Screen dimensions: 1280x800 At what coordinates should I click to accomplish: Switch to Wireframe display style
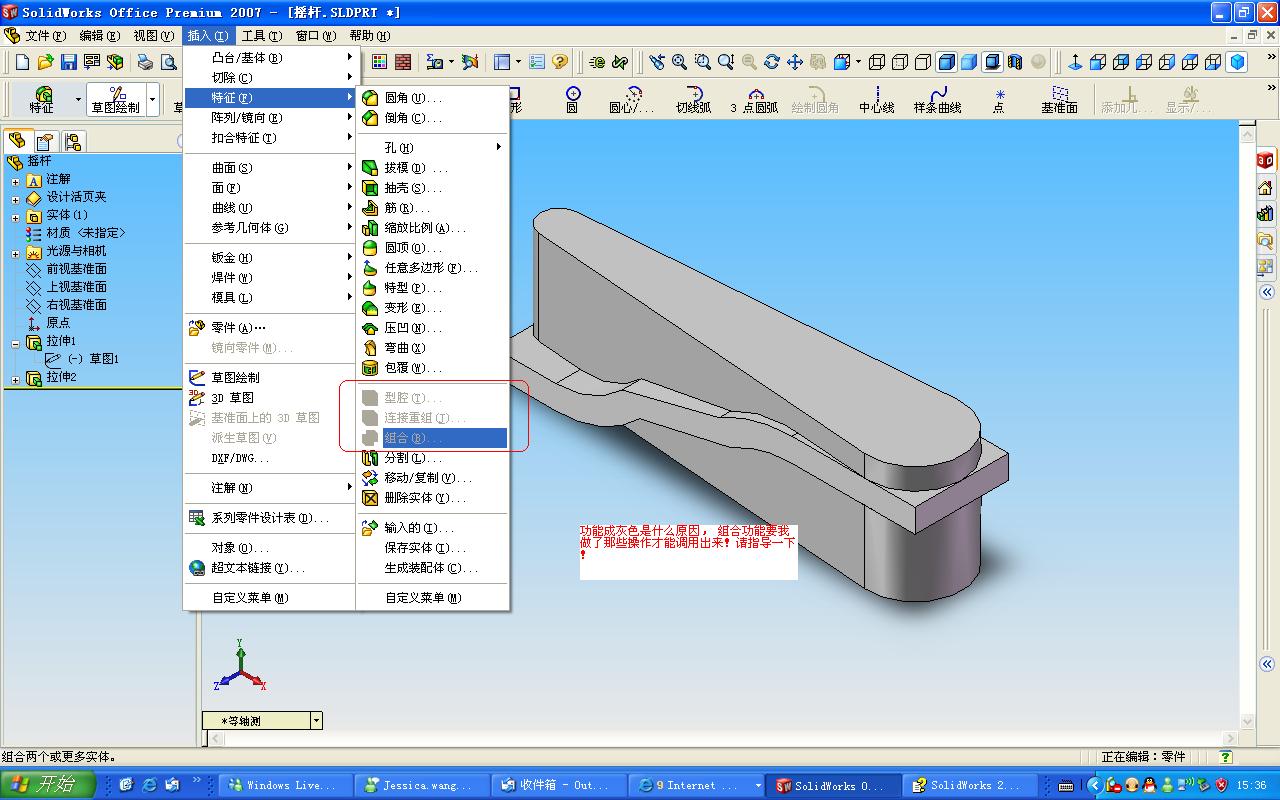(877, 62)
